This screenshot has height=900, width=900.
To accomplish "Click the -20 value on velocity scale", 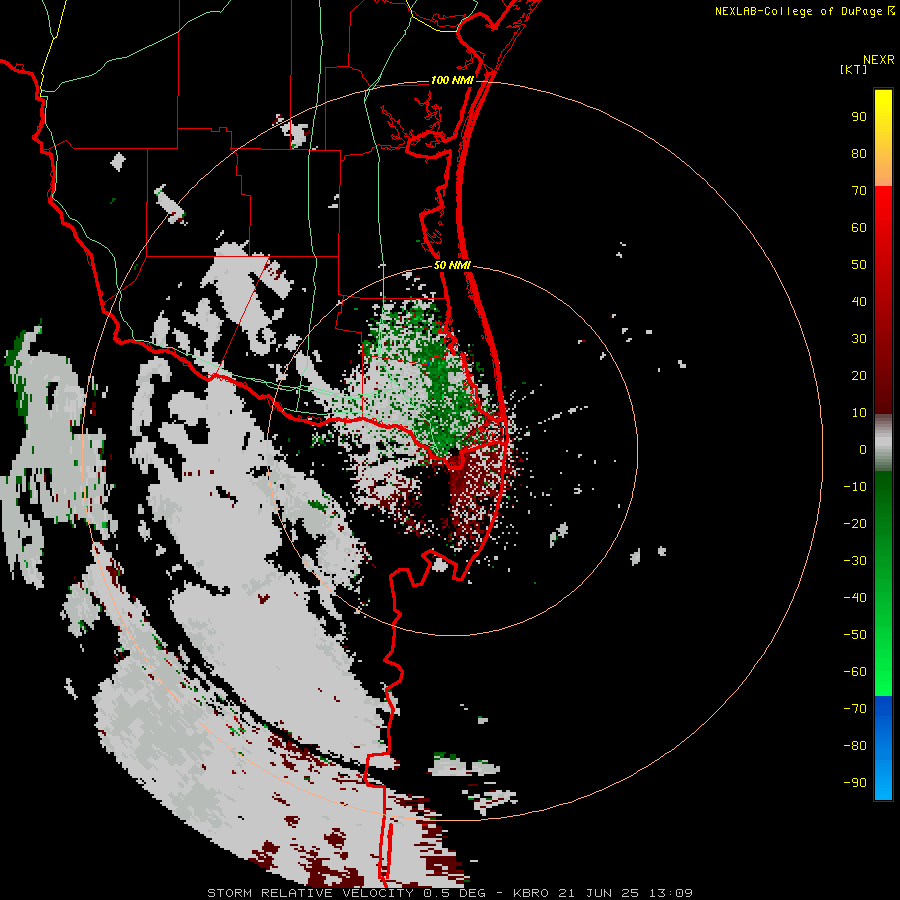I will (x=855, y=523).
